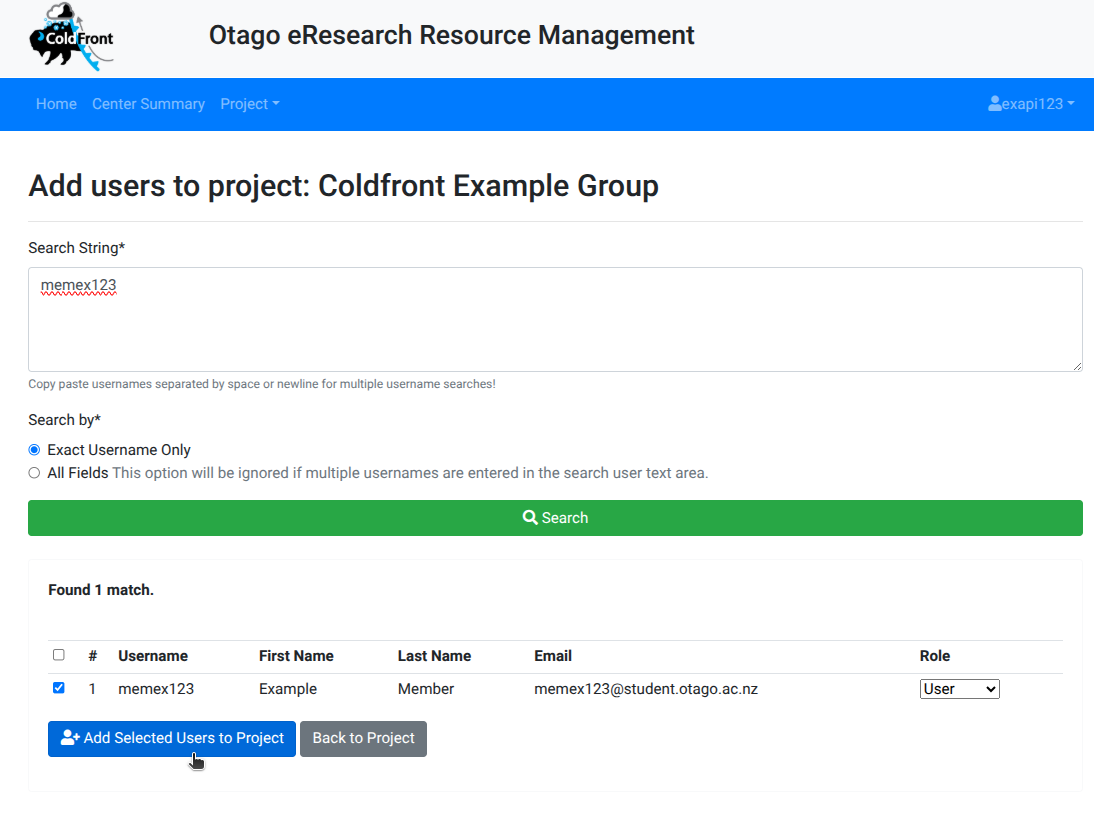Image resolution: width=1094 pixels, height=832 pixels.
Task: Click the user profile icon in the navbar
Action: click(995, 104)
